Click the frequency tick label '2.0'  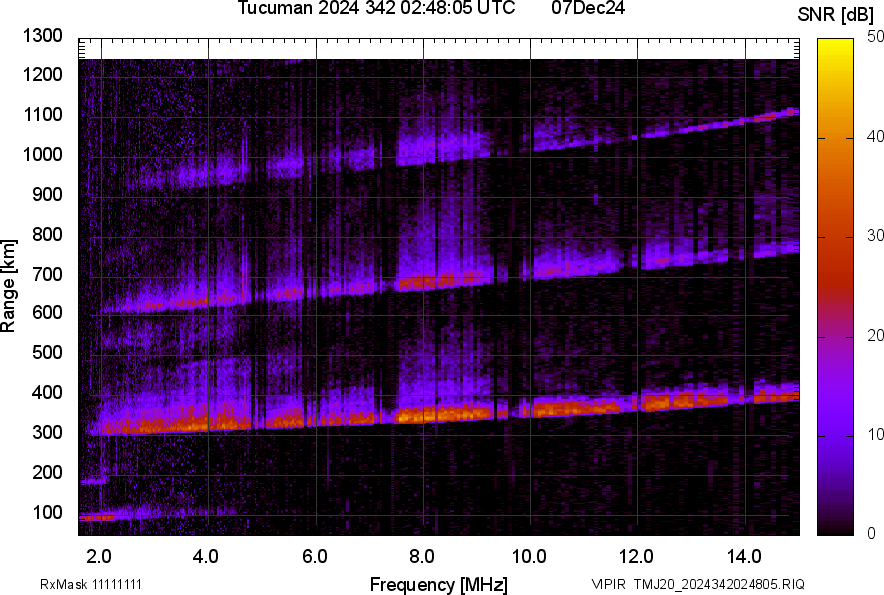click(x=99, y=557)
